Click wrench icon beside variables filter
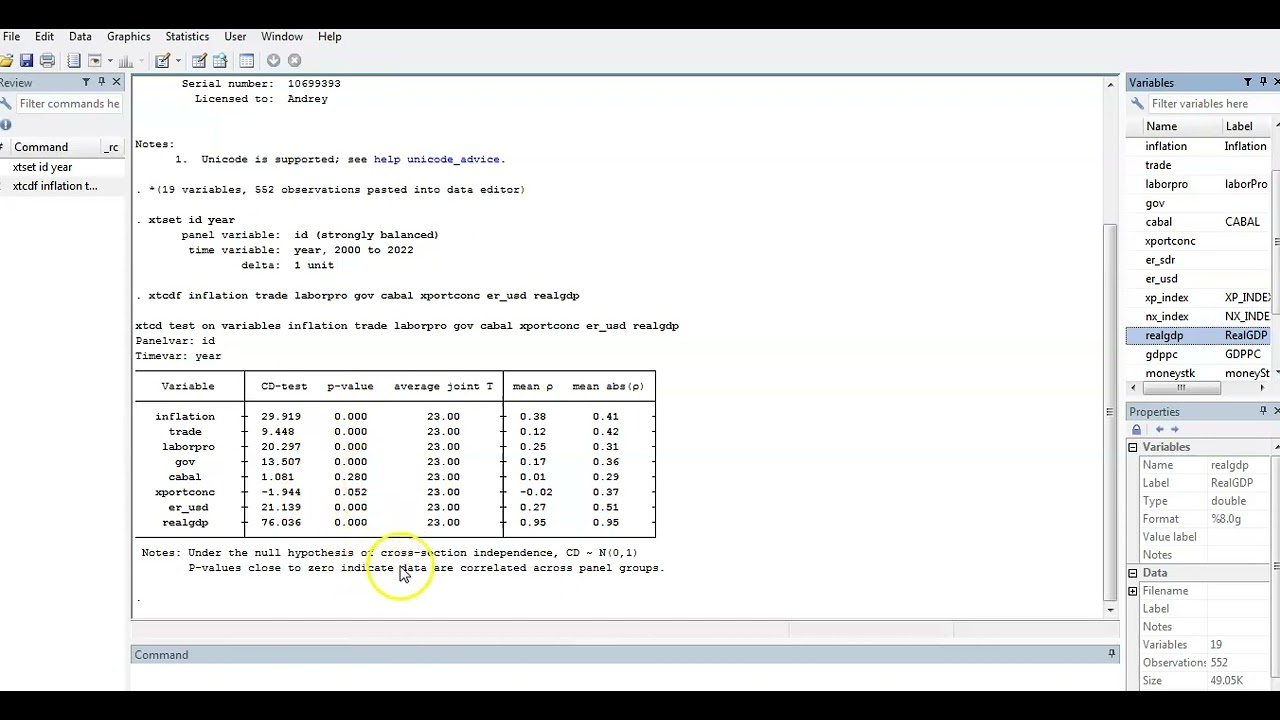Image resolution: width=1280 pixels, height=720 pixels. [x=1137, y=104]
